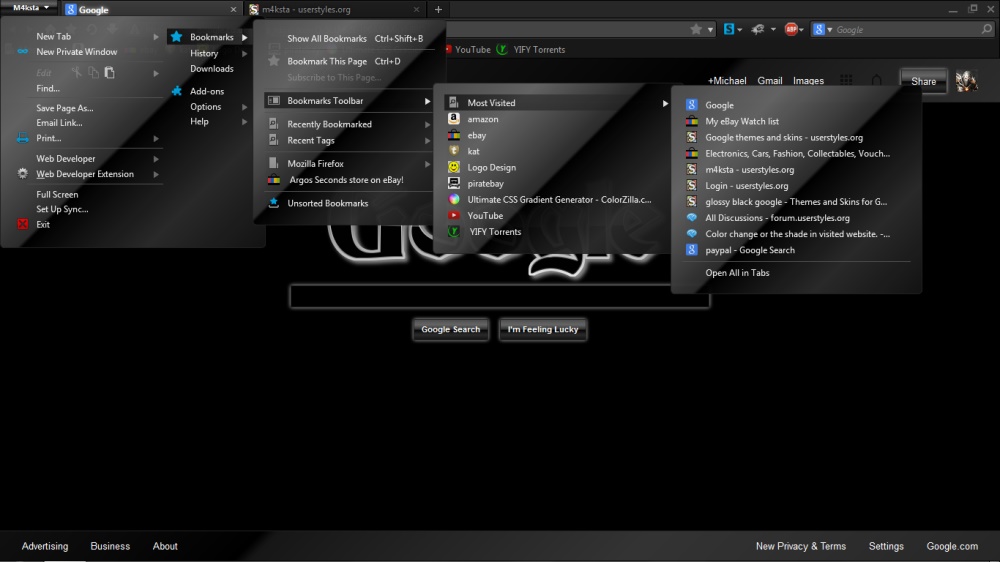Expand the New Tab submenu arrow
Screen dimensions: 1000x562
point(156,37)
